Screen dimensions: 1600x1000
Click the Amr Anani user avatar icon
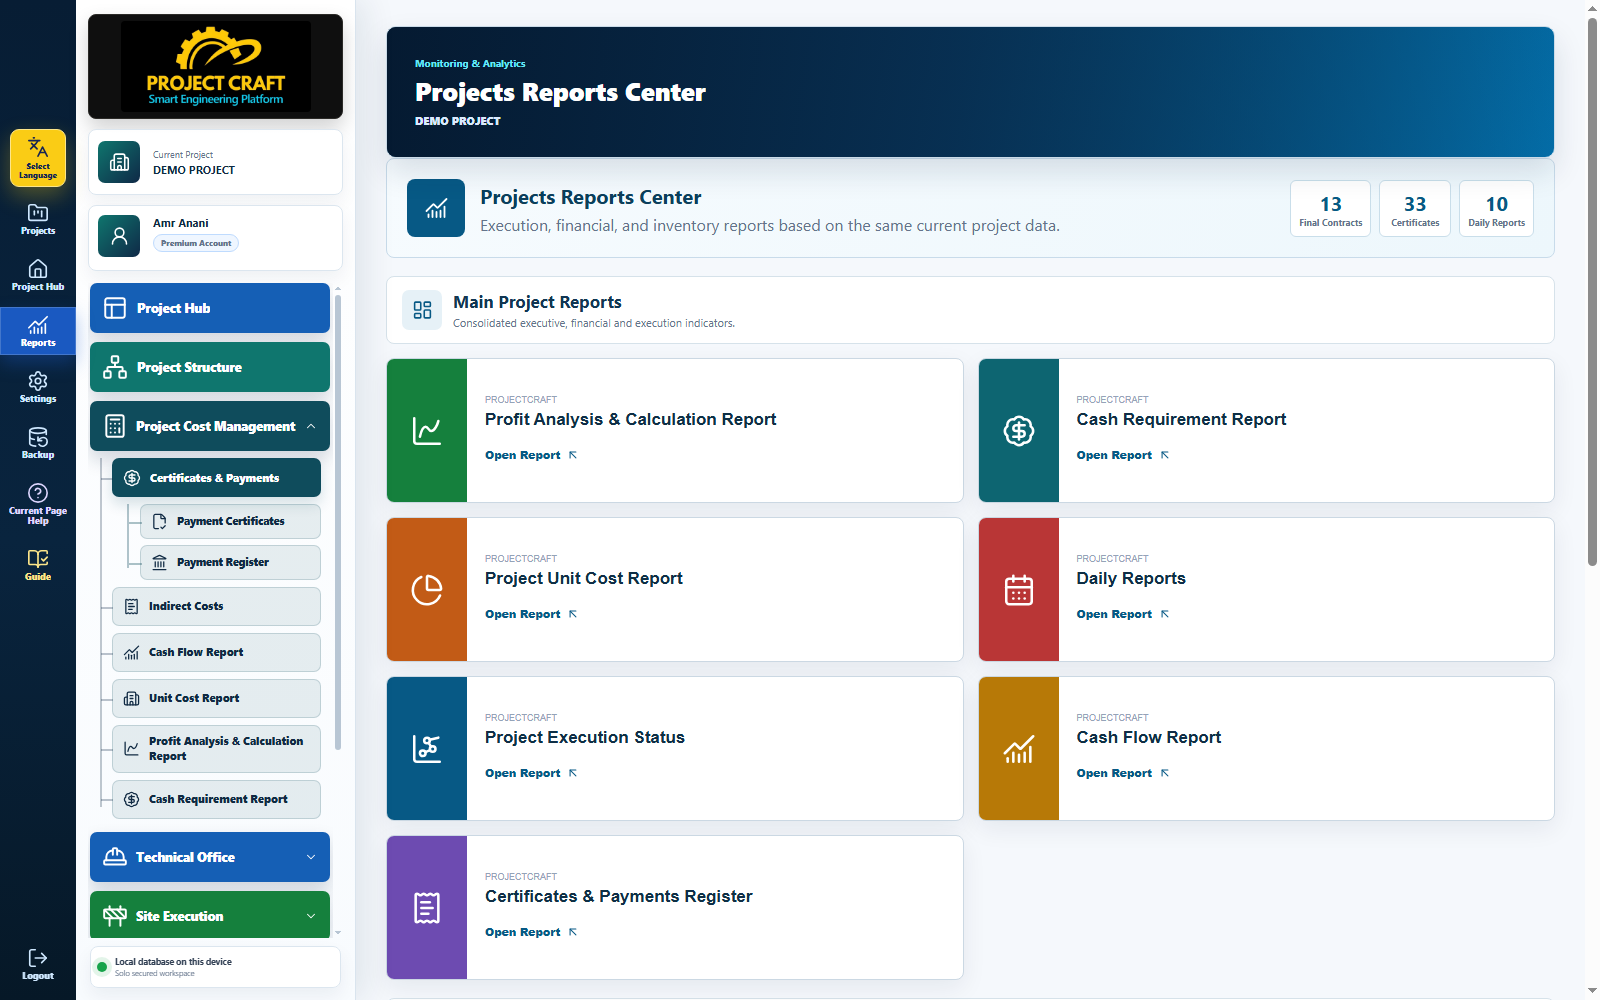[x=119, y=236]
